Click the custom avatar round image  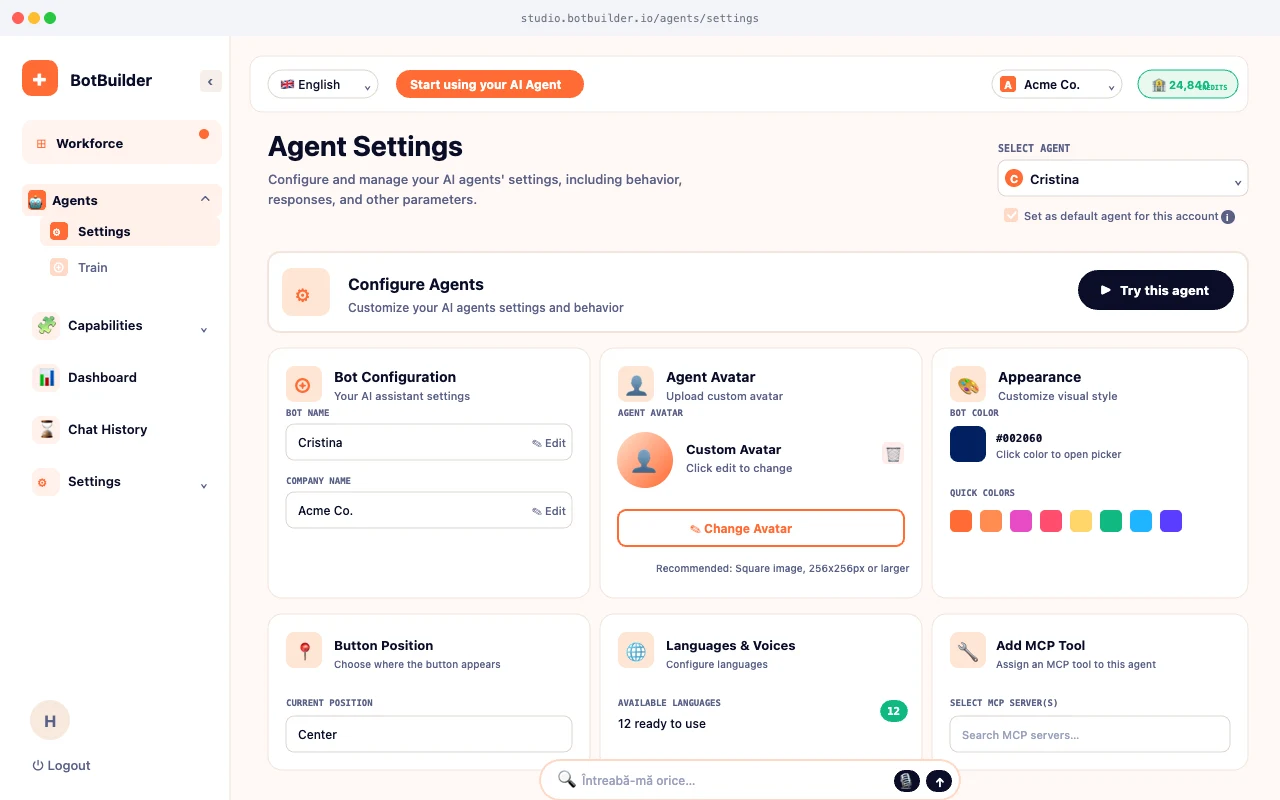(645, 460)
